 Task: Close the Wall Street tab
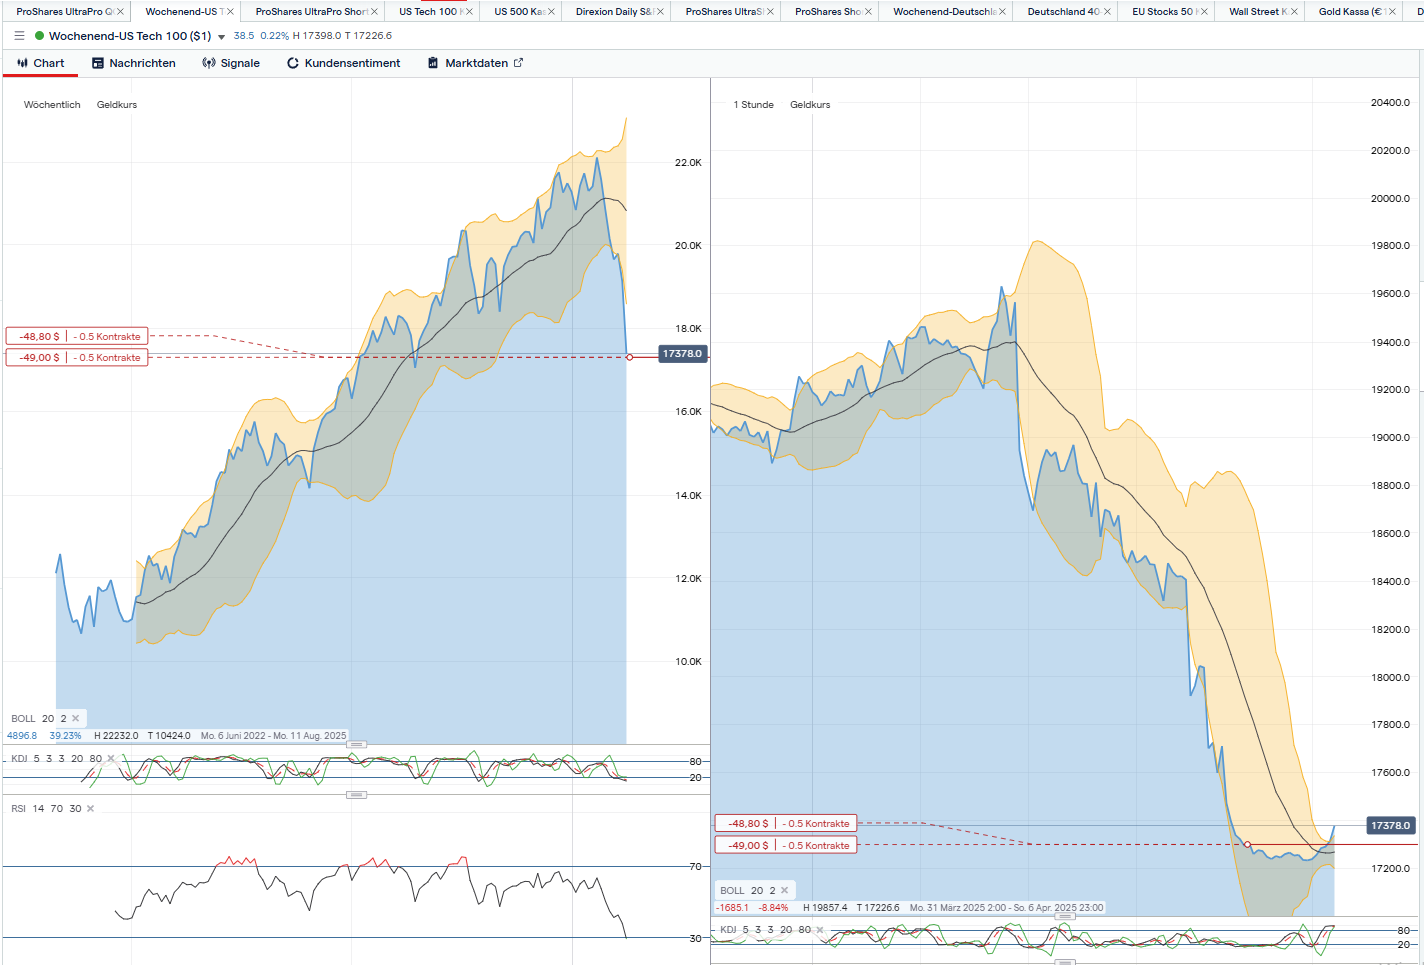(x=1294, y=12)
